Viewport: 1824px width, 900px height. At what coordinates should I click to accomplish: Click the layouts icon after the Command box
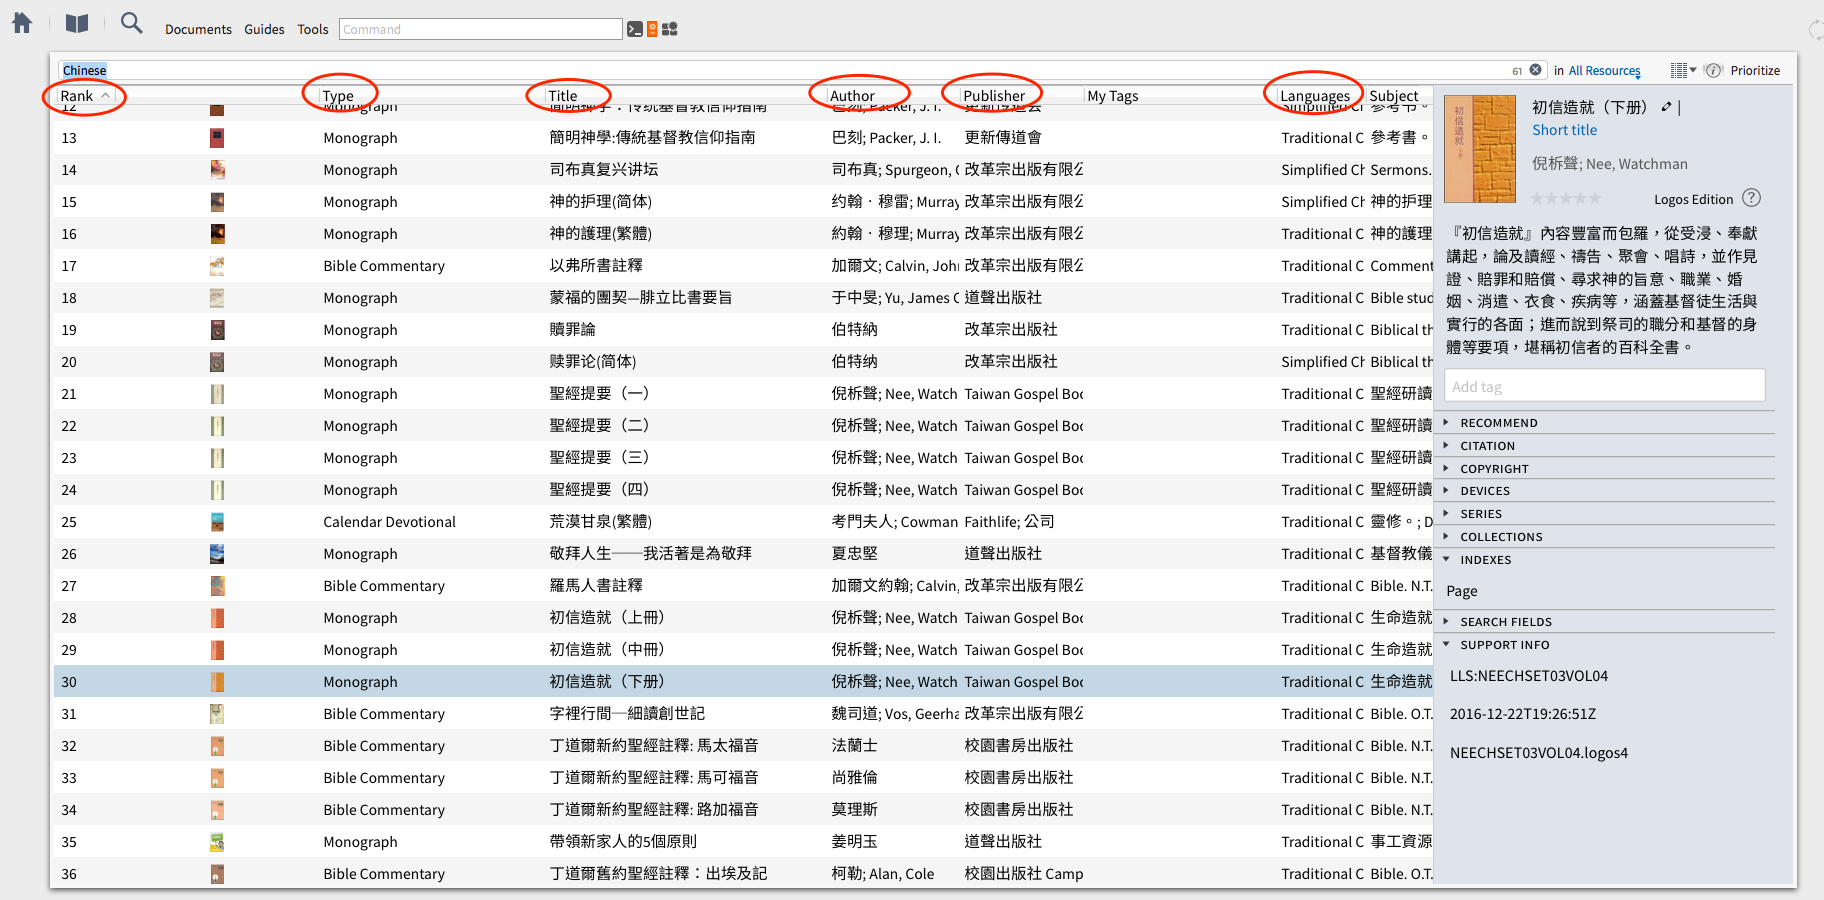(670, 30)
